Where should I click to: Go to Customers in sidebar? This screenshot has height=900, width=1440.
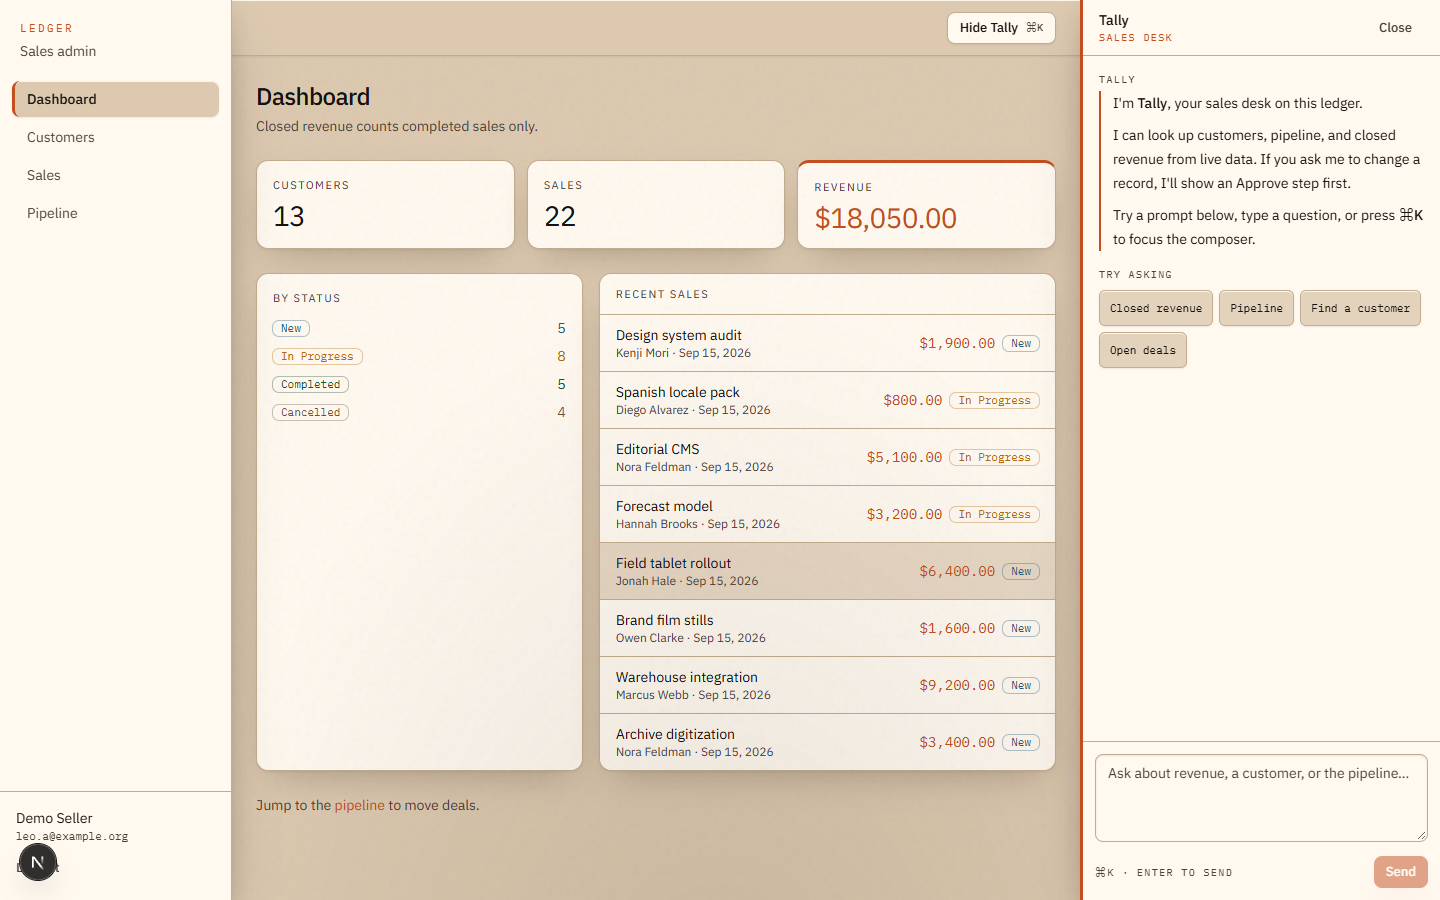(x=116, y=137)
